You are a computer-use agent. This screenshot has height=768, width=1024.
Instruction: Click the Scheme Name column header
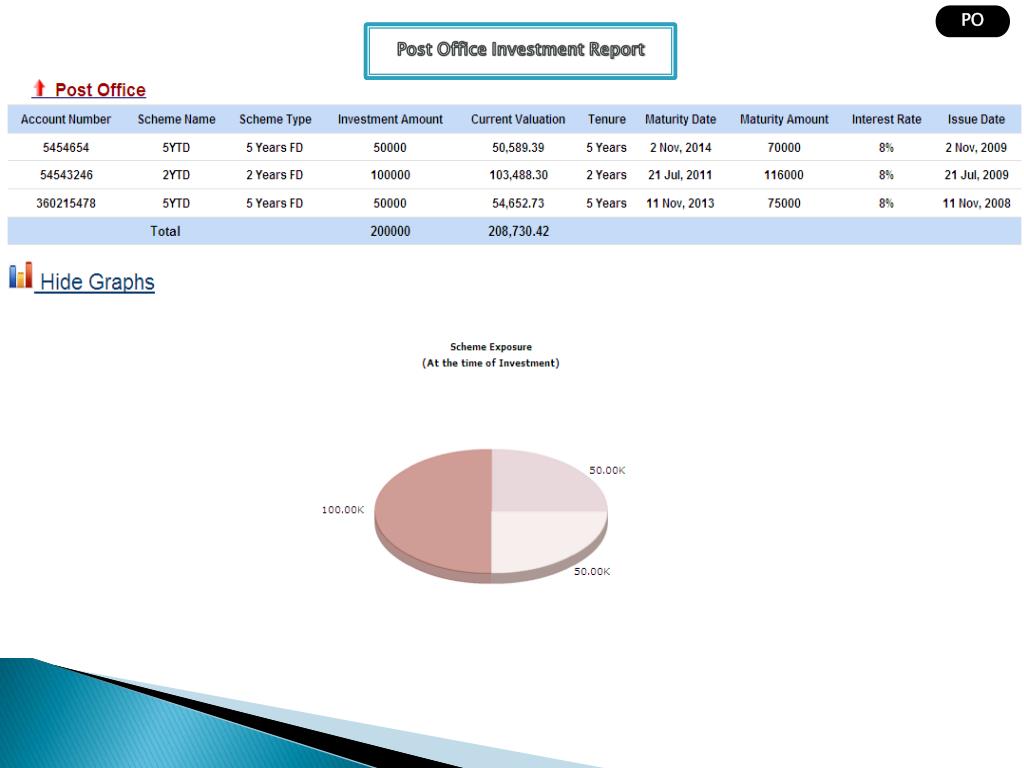tap(176, 120)
